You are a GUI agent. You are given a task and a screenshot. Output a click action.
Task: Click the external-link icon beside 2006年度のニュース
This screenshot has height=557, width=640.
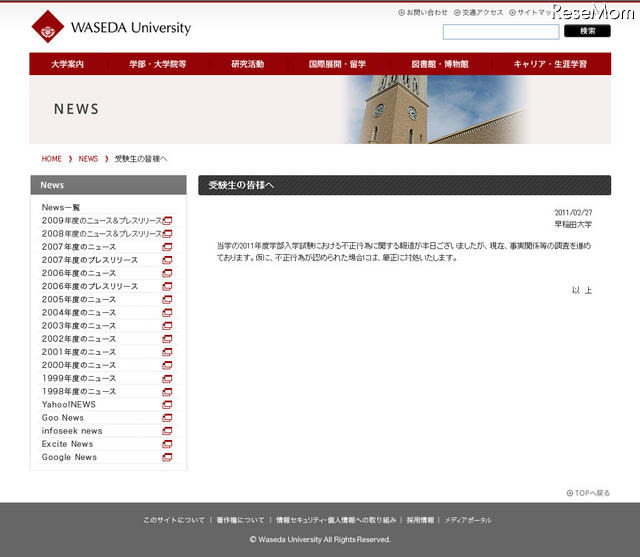tap(167, 273)
